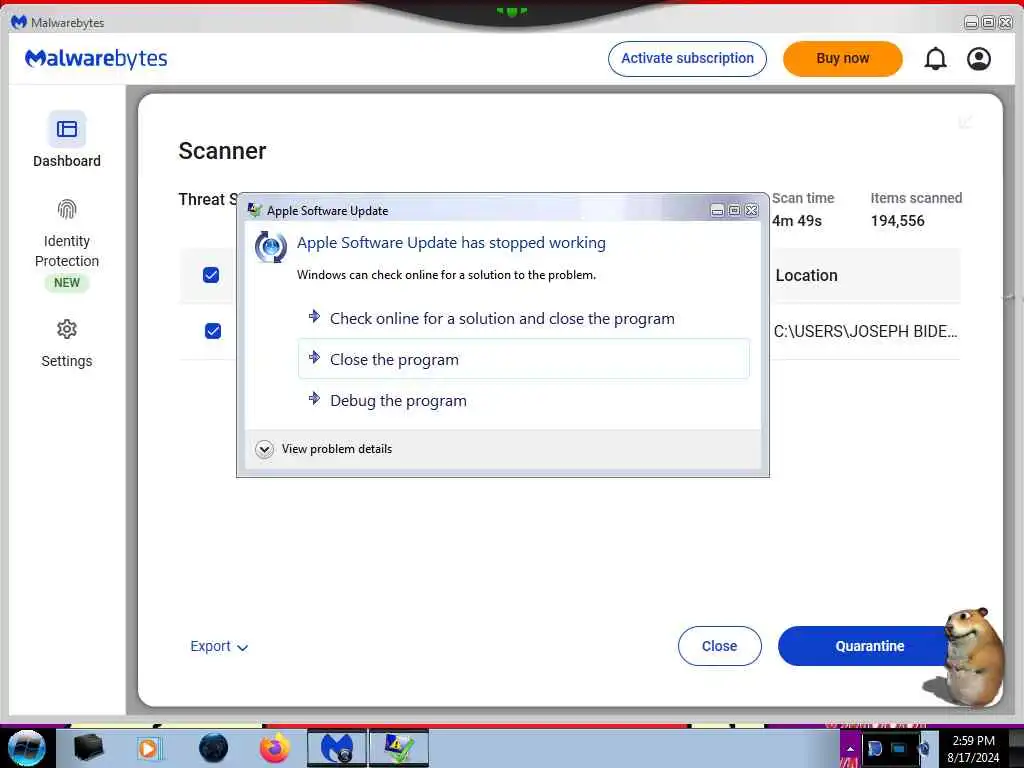Viewport: 1024px width, 768px height.
Task: Click Quarantine button
Action: [x=869, y=646]
